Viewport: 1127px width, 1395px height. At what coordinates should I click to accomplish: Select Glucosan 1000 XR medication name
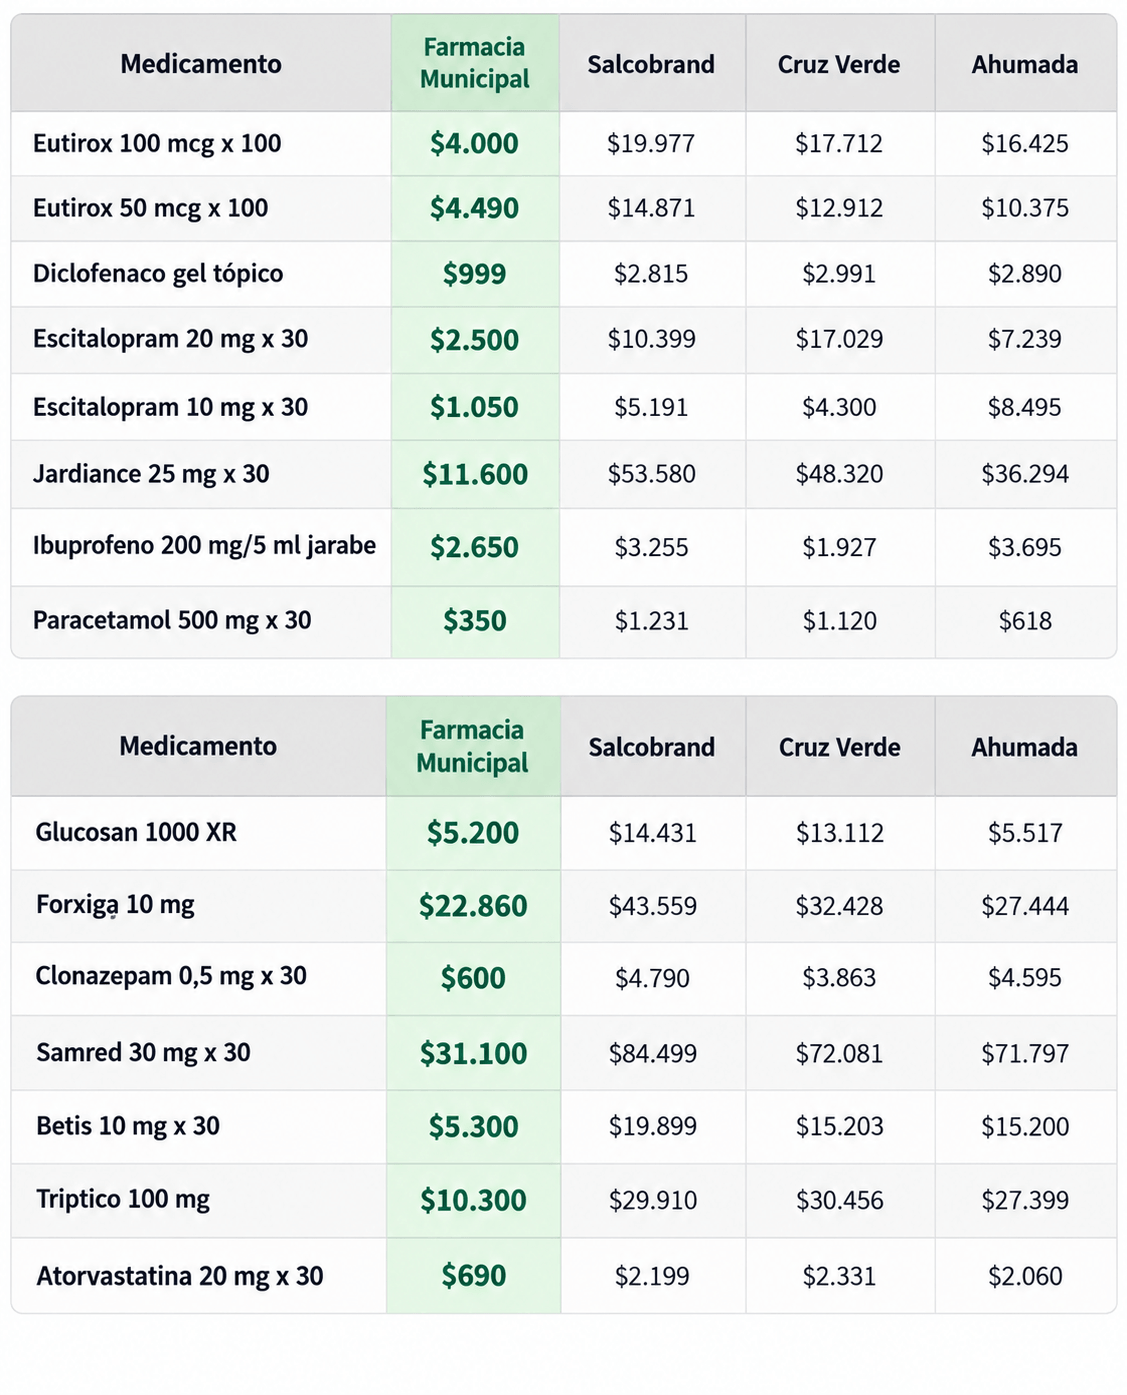pyautogui.click(x=136, y=832)
